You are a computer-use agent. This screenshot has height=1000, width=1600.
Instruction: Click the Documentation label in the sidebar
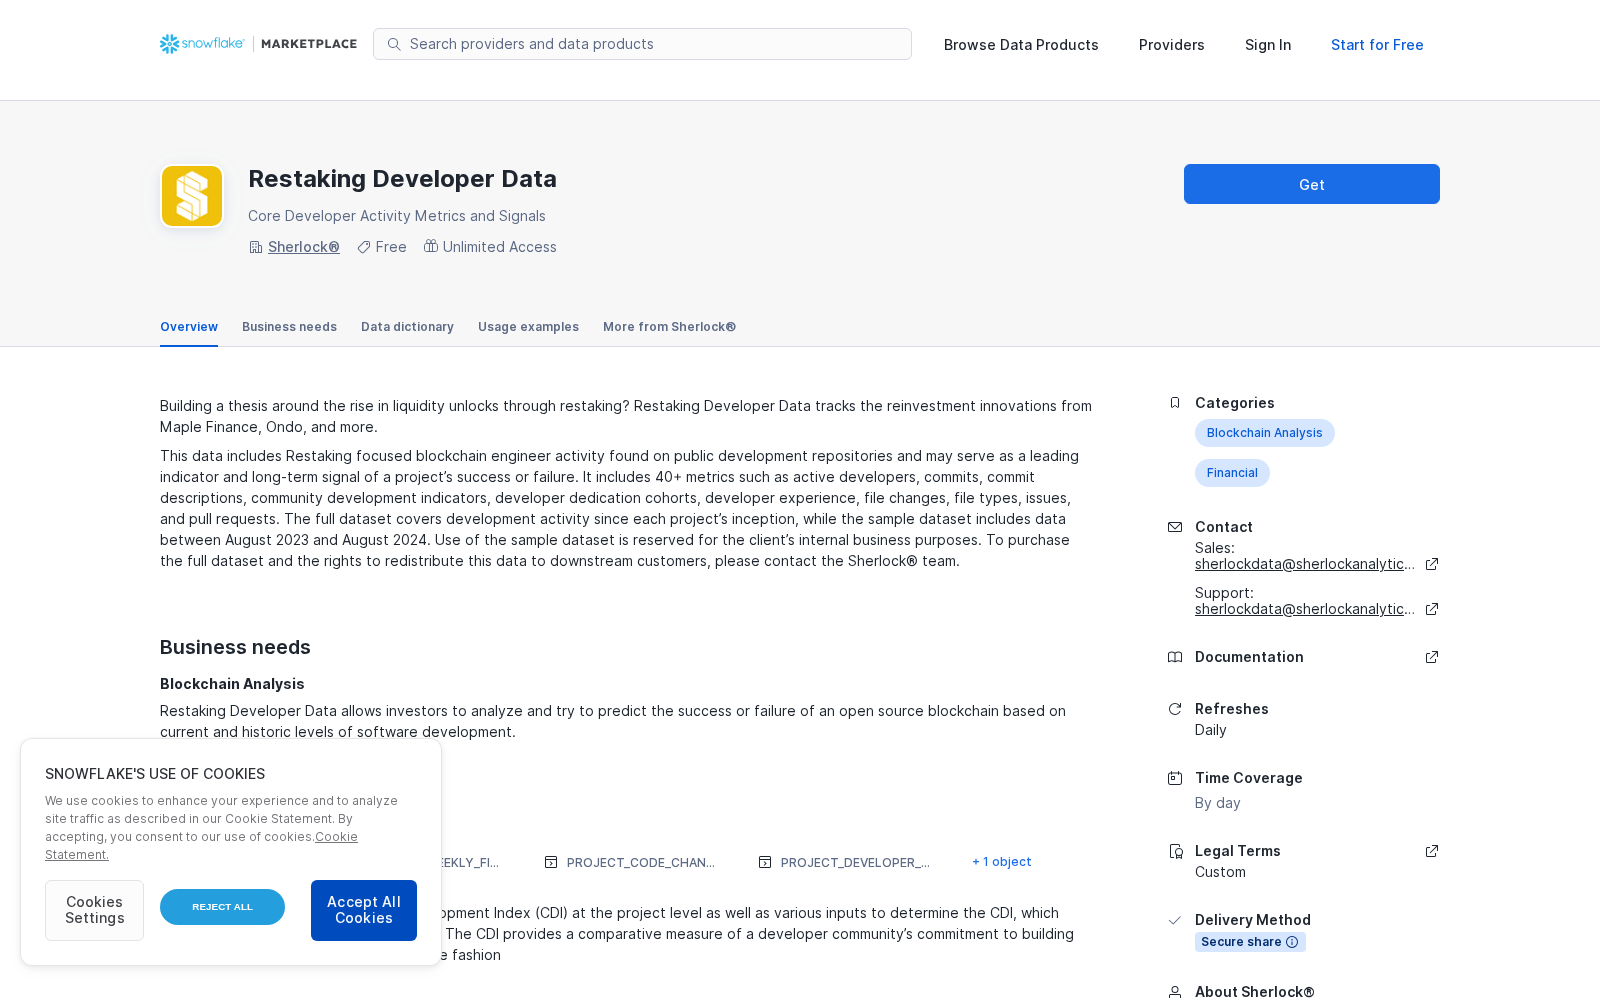(x=1249, y=657)
